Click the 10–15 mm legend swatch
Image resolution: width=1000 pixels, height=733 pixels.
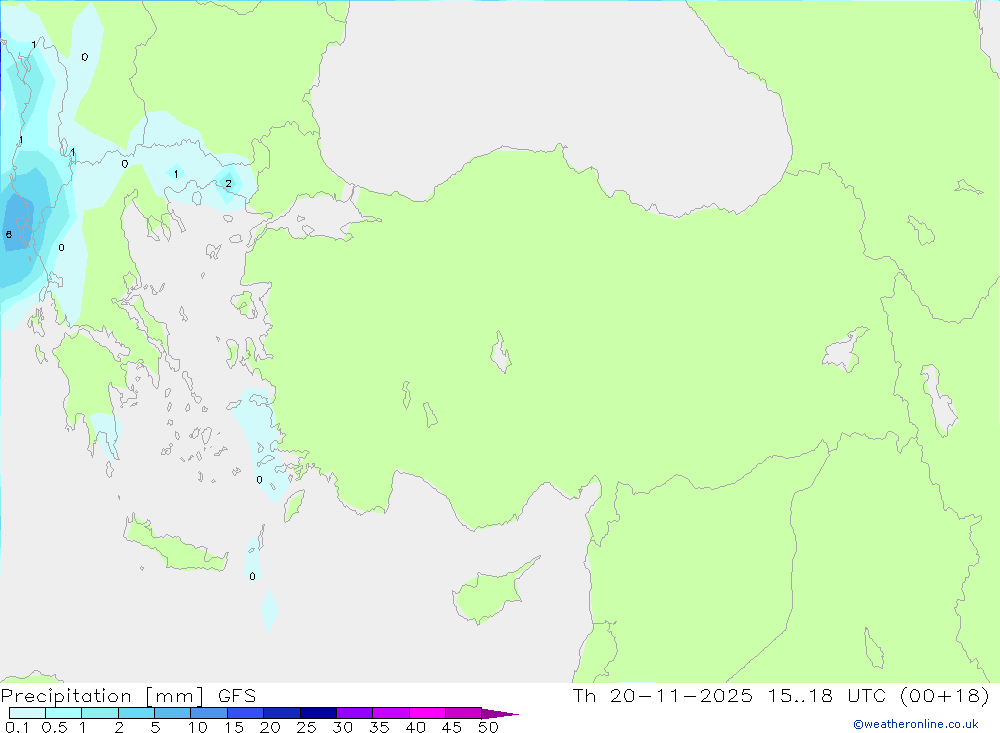tap(209, 713)
